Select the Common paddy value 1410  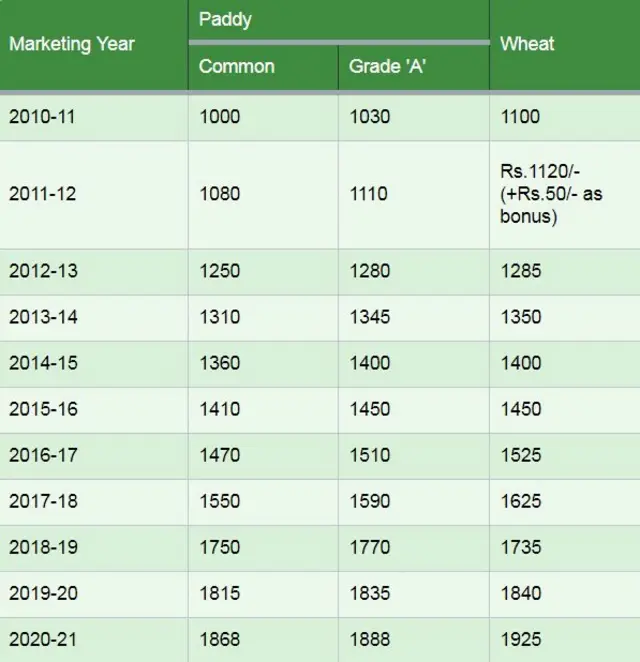coord(220,409)
